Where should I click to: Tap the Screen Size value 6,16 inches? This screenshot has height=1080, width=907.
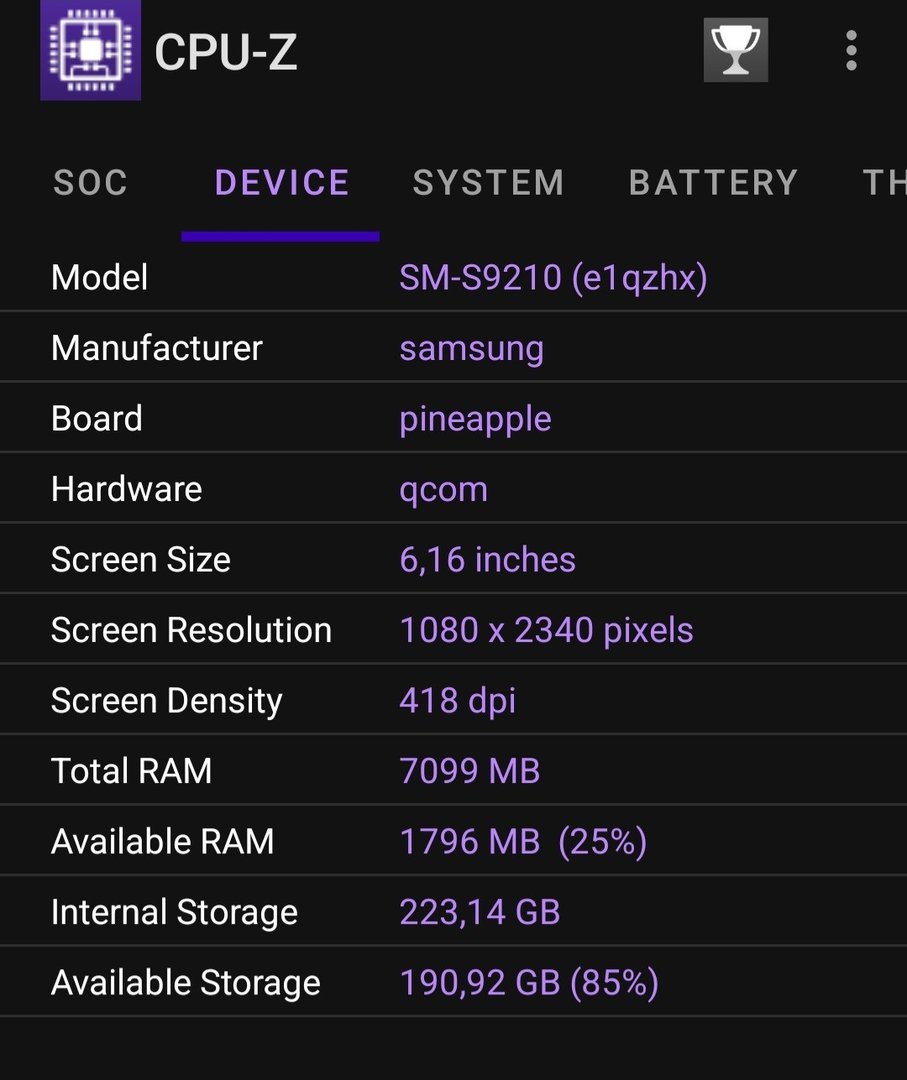[487, 560]
